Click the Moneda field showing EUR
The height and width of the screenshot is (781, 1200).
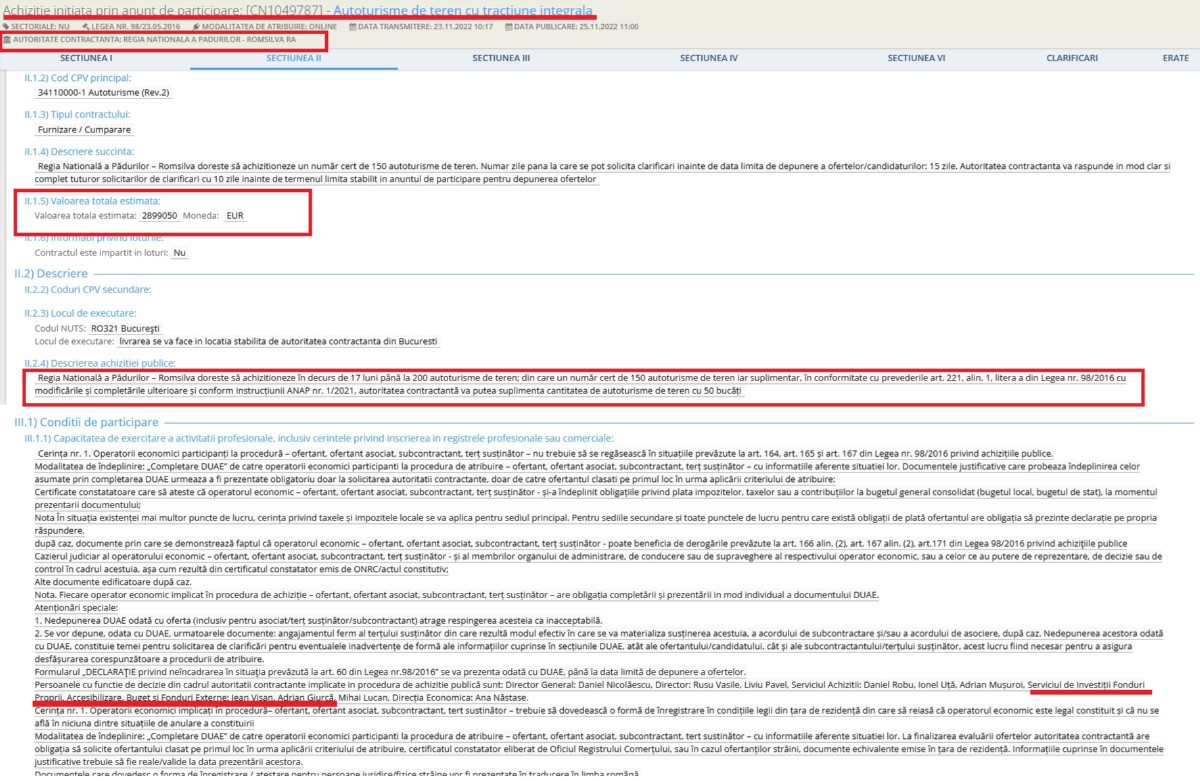pyautogui.click(x=234, y=215)
